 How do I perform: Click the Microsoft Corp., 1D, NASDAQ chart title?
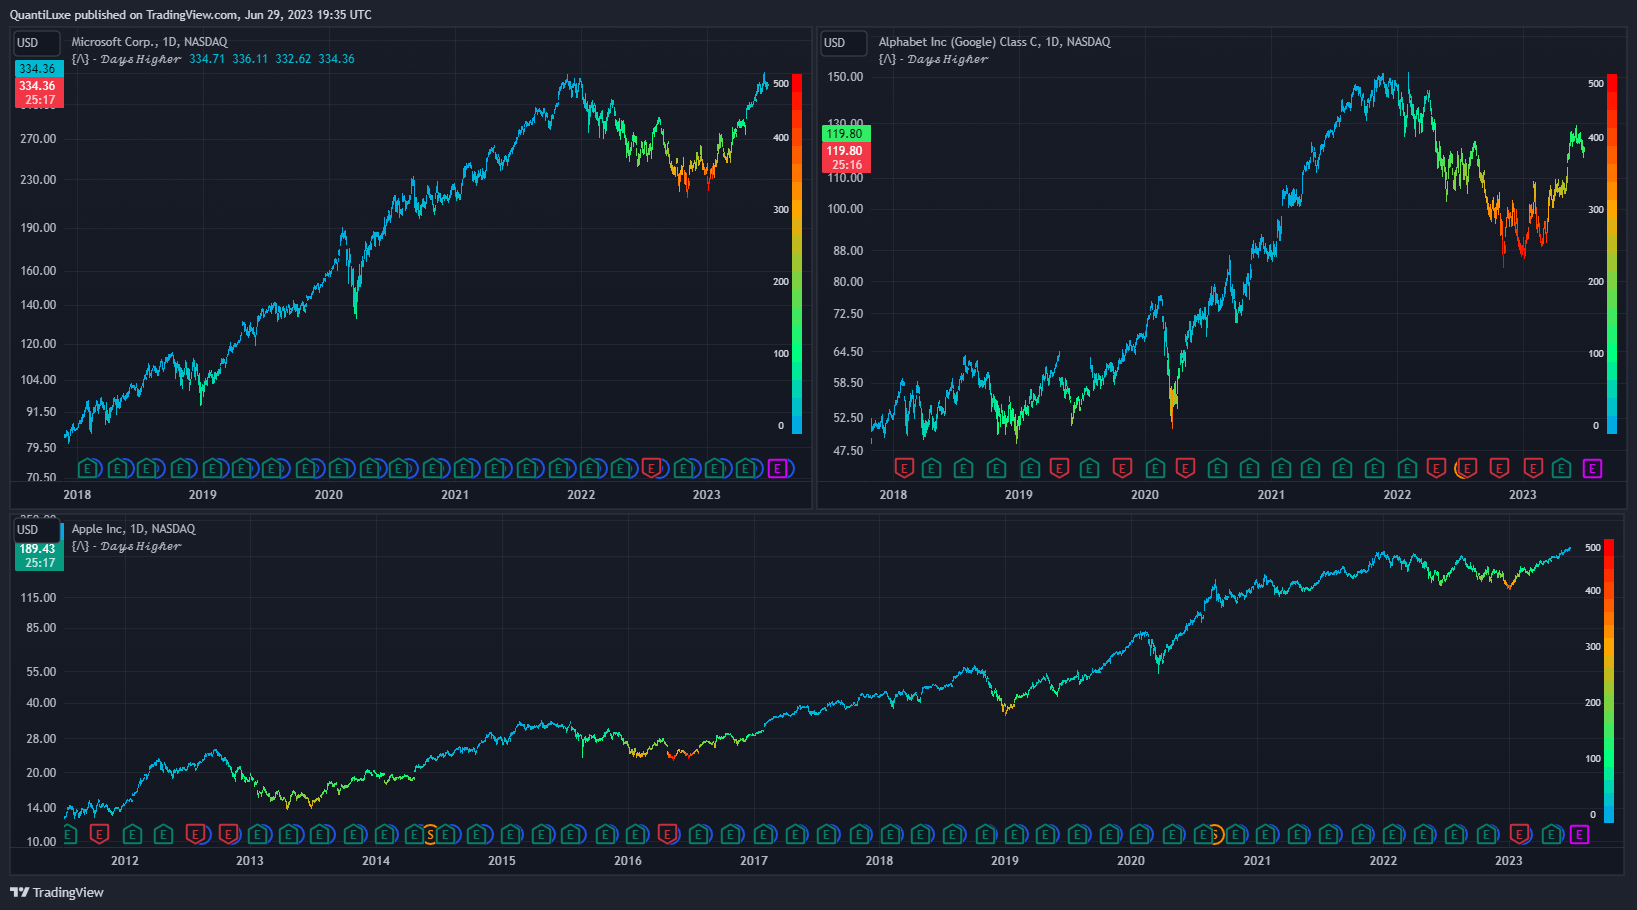pos(149,42)
